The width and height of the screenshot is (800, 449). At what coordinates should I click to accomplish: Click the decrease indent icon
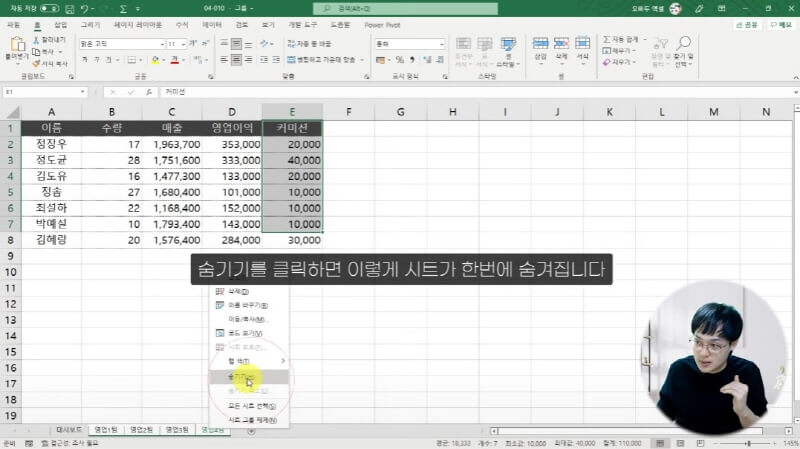tap(264, 60)
